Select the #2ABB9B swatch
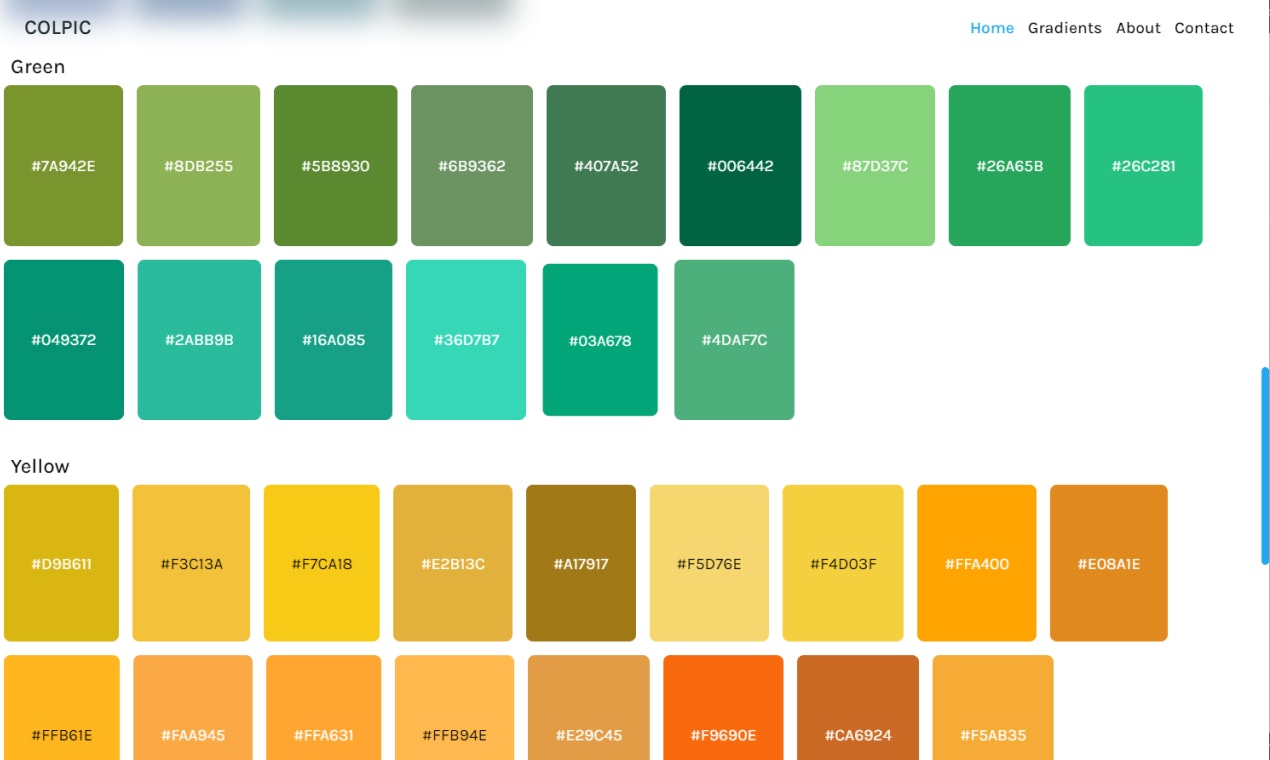This screenshot has width=1270, height=760. (x=199, y=340)
